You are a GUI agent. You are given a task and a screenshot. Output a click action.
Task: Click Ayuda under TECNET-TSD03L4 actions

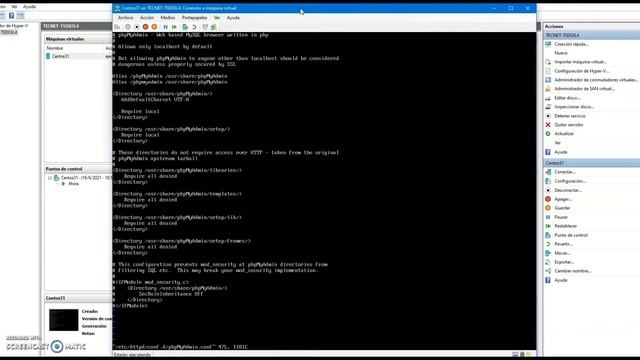point(560,152)
